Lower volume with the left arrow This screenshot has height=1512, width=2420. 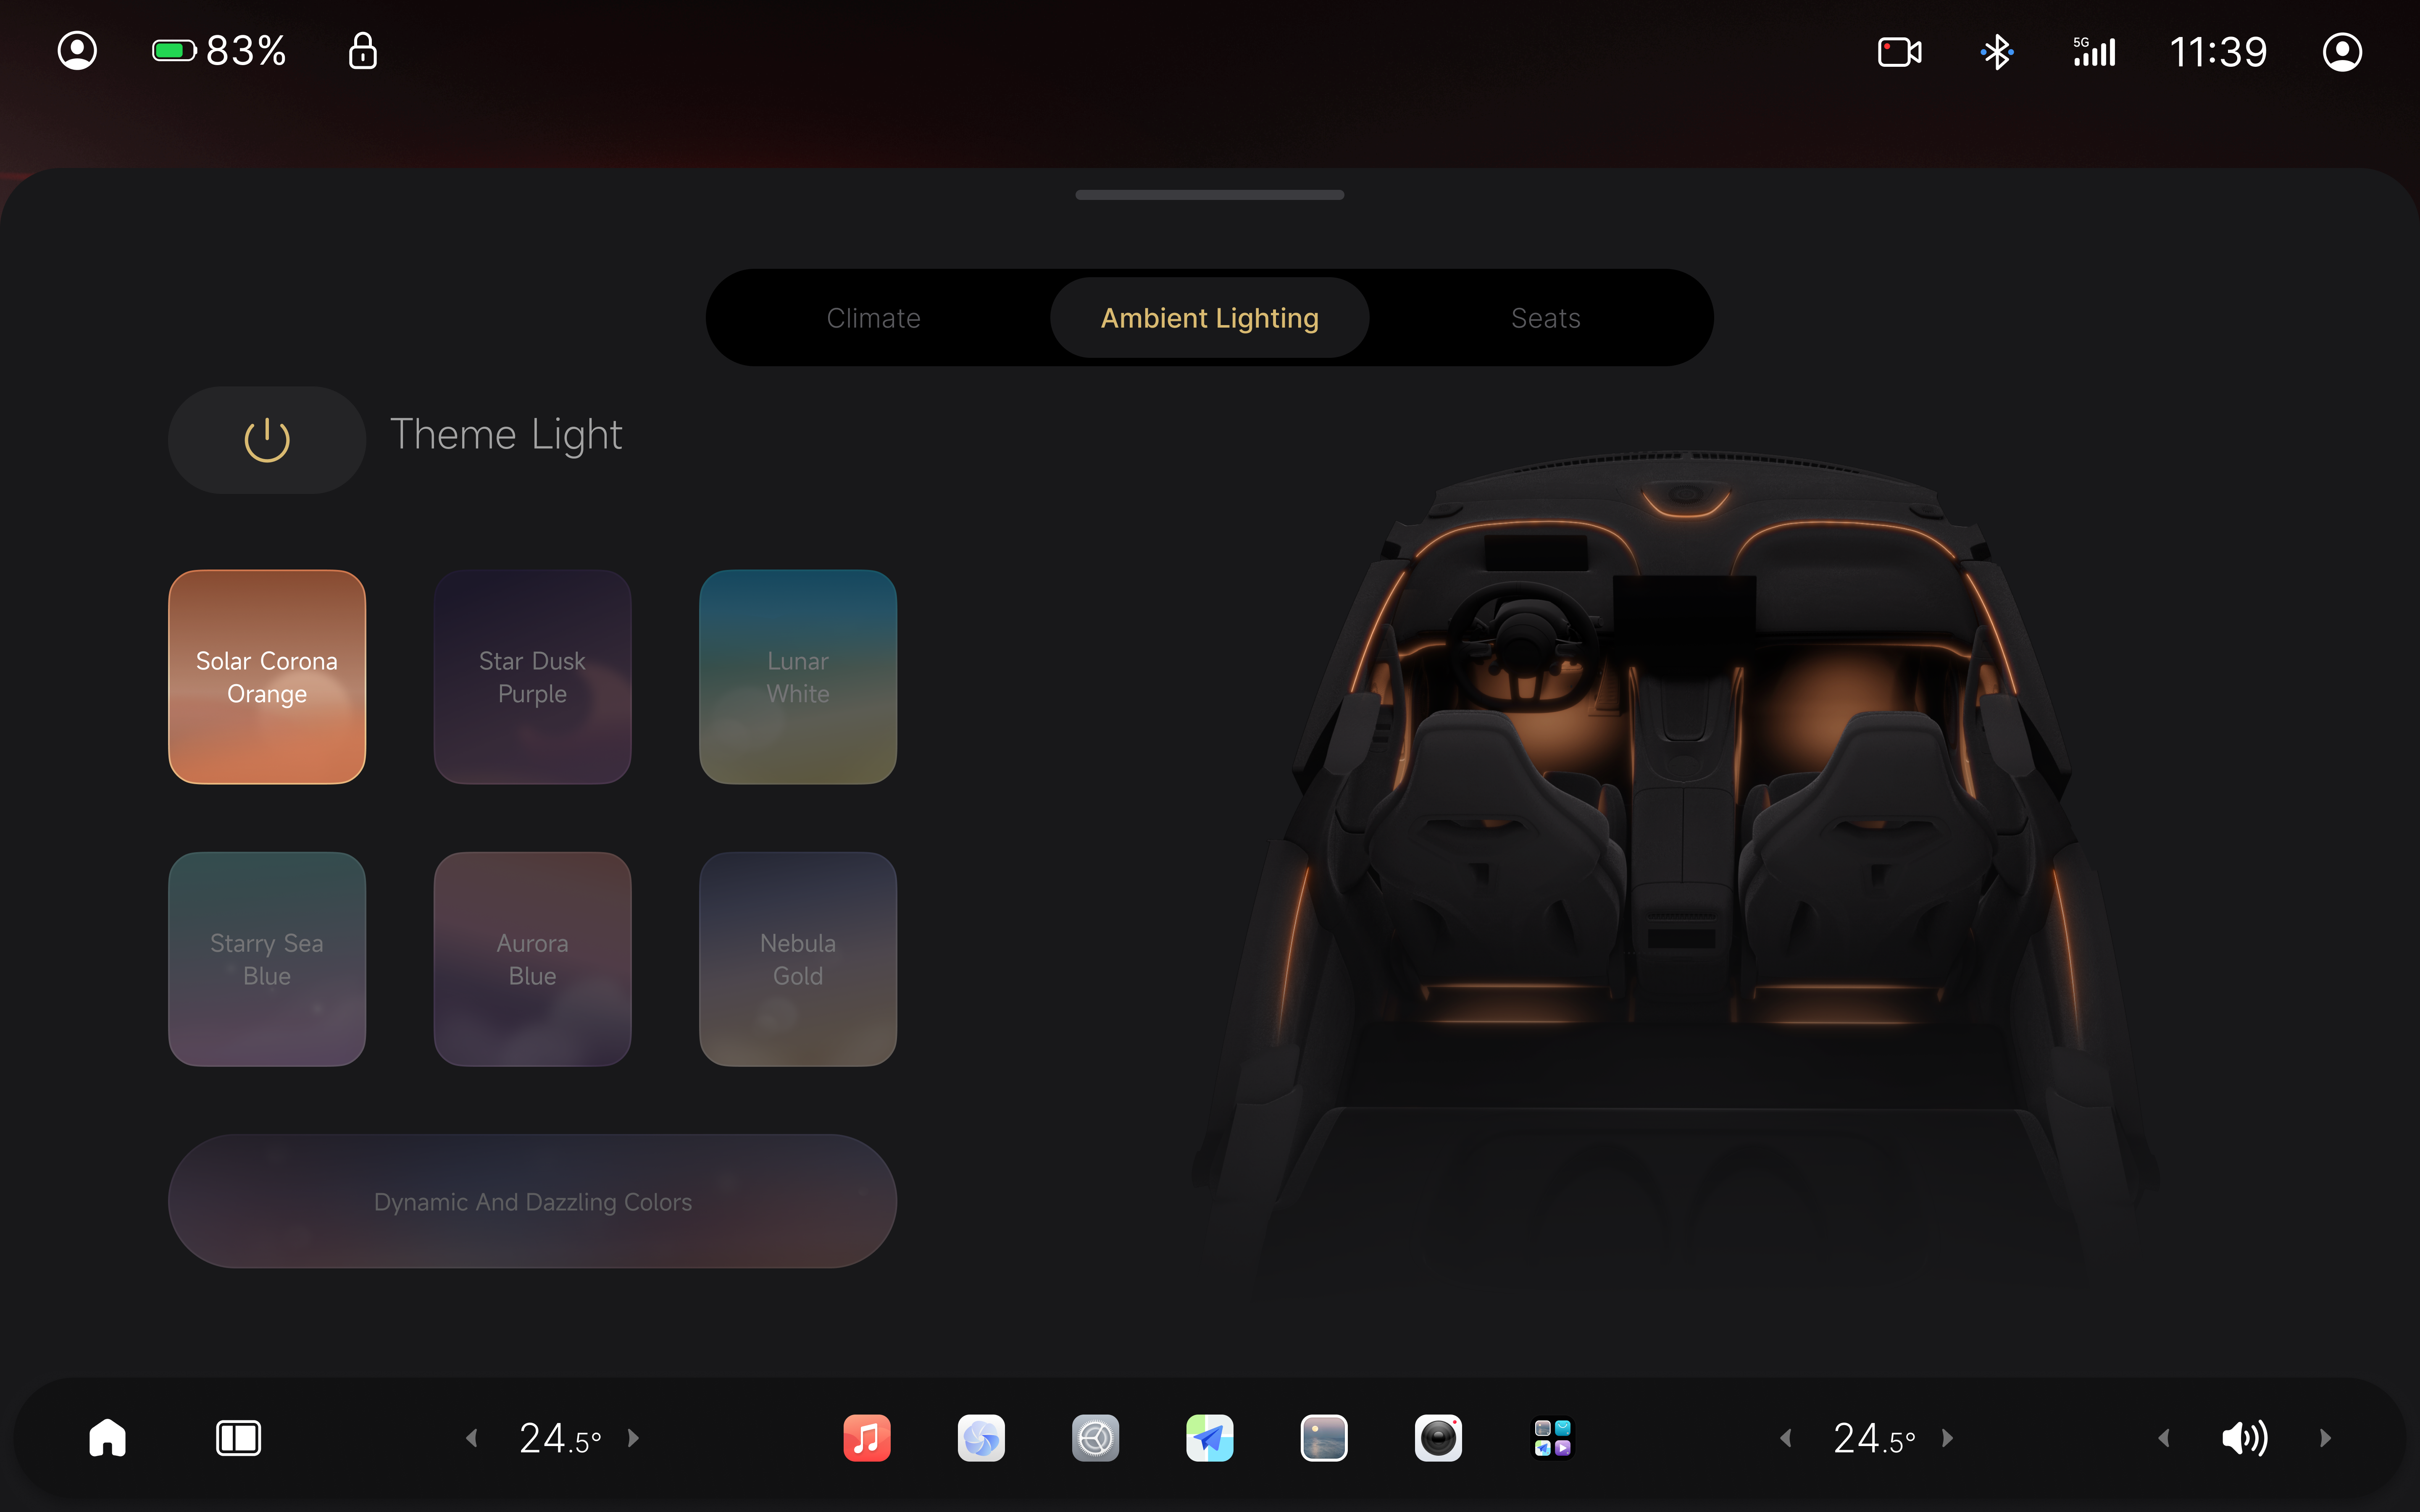[x=2164, y=1438]
